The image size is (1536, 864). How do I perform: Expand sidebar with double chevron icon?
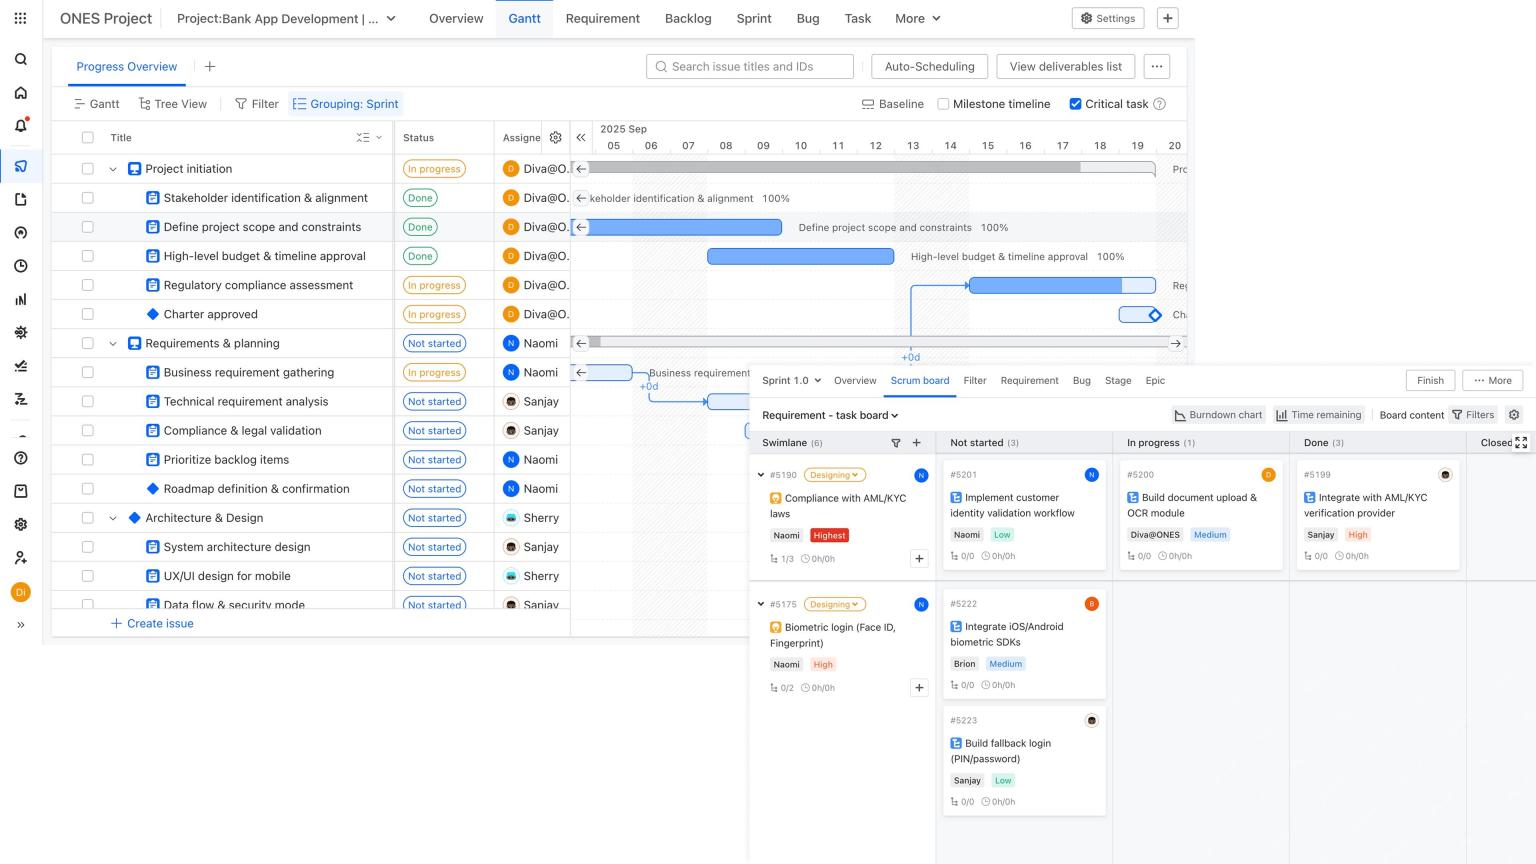coord(20,625)
